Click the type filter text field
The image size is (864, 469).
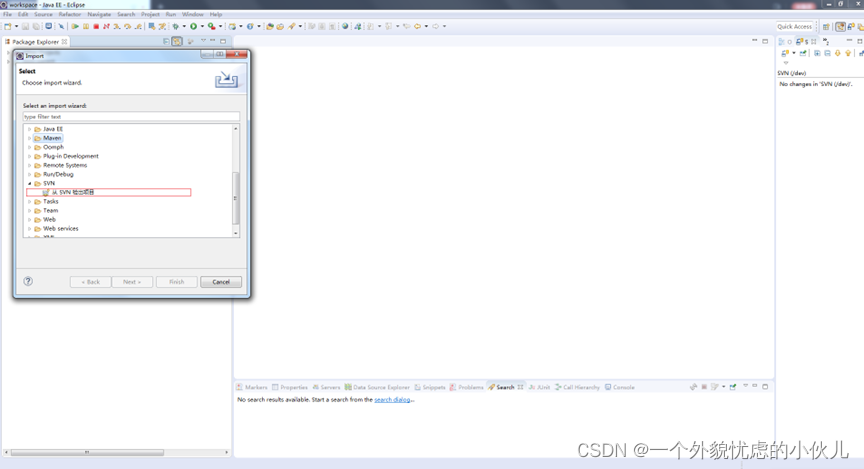[131, 117]
